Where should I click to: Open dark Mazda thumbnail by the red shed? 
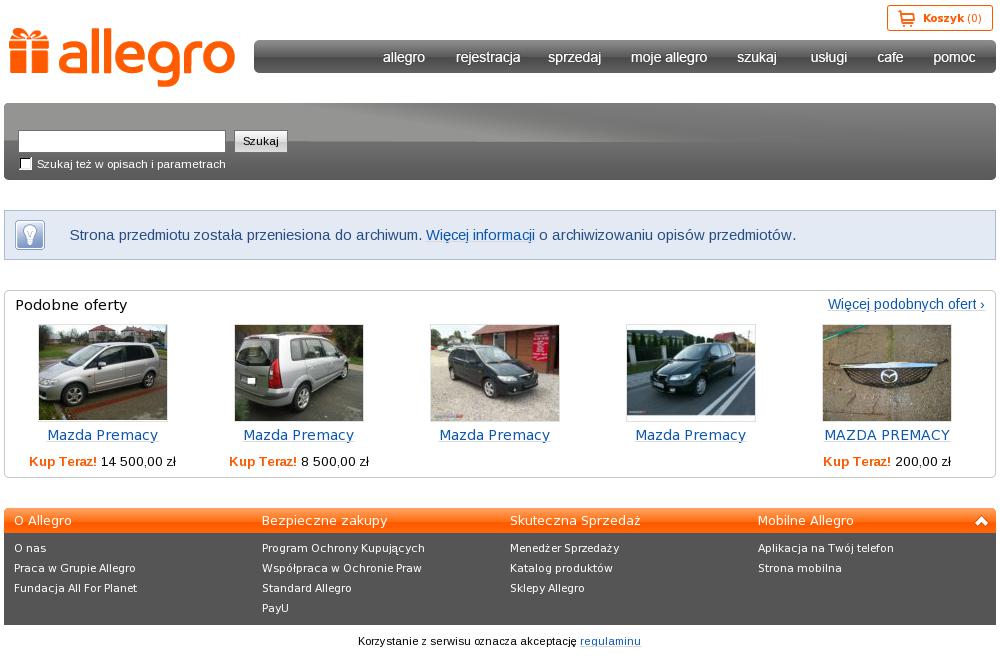click(495, 373)
